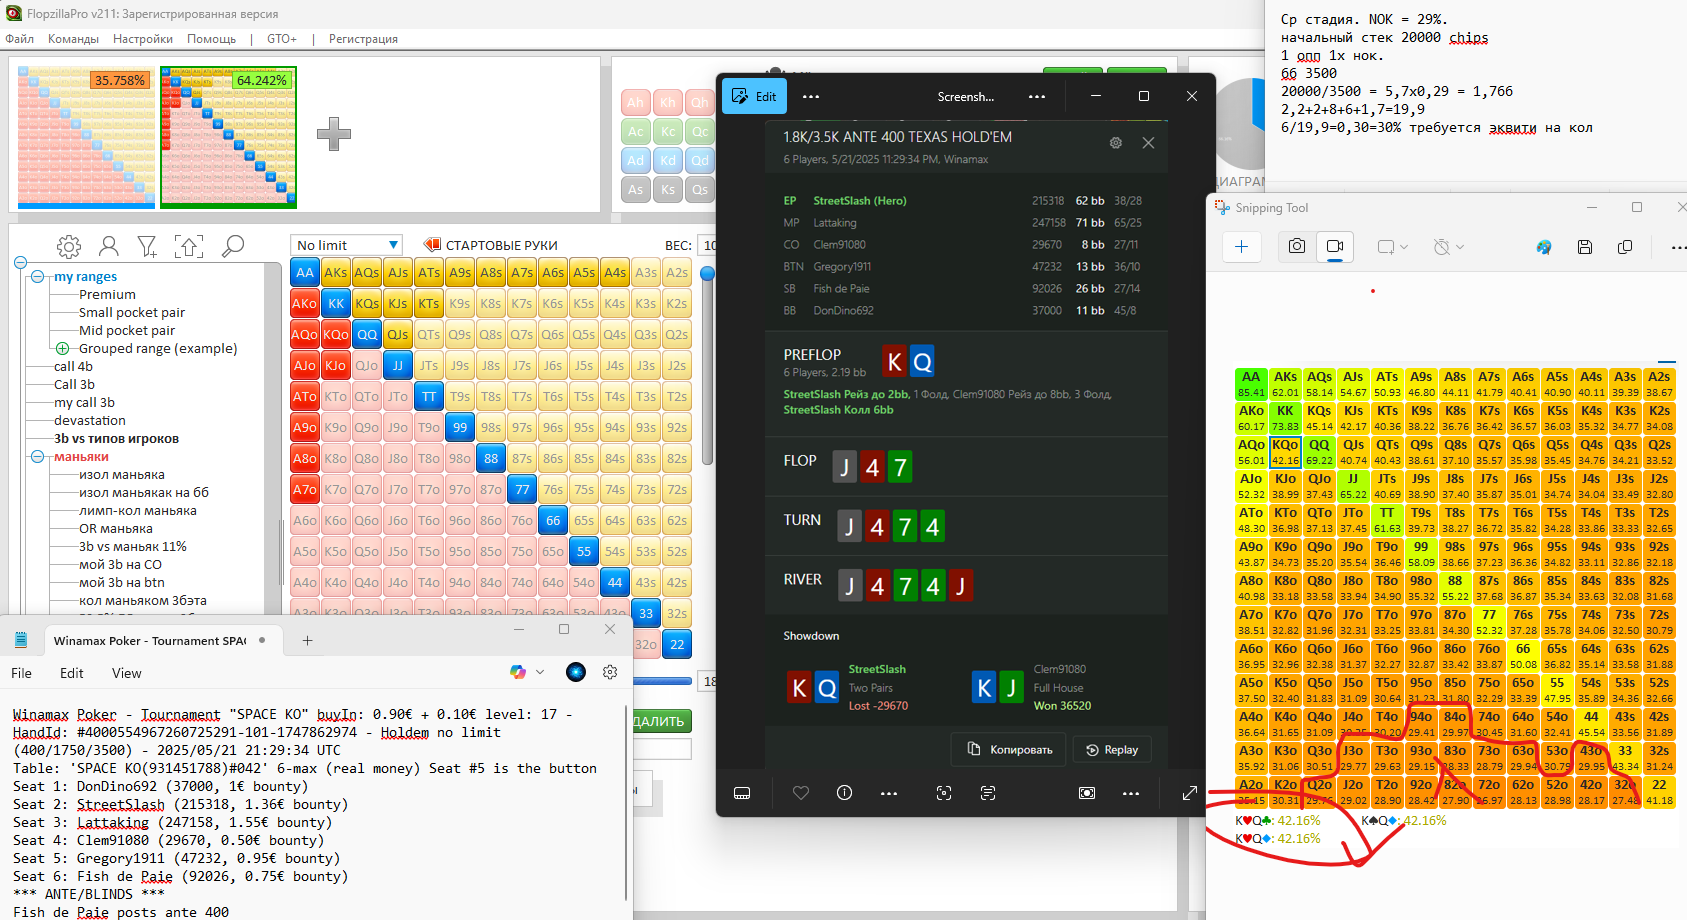Viewport: 1687px width, 920px height.
Task: Show file info with the circled-i icon
Action: [844, 793]
